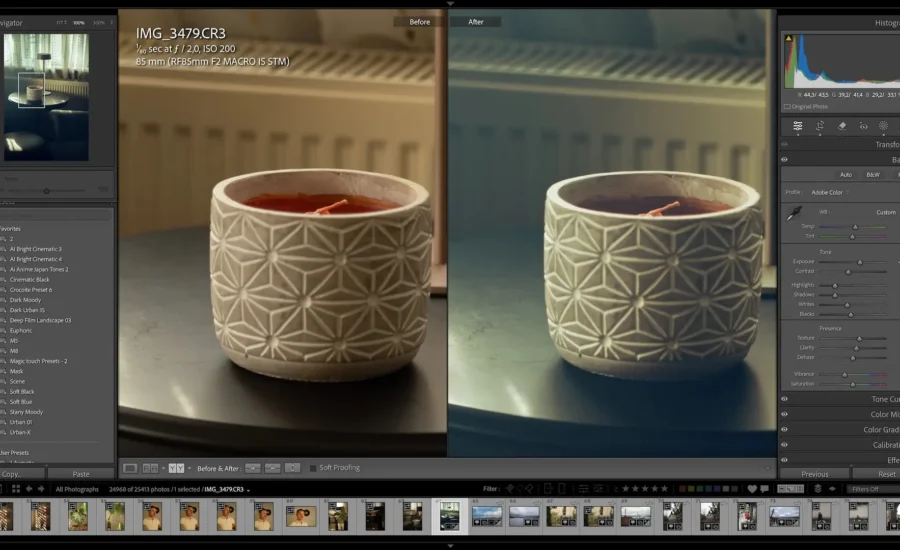Switch to the Before view tab
This screenshot has width=900, height=550.
pyautogui.click(x=420, y=21)
